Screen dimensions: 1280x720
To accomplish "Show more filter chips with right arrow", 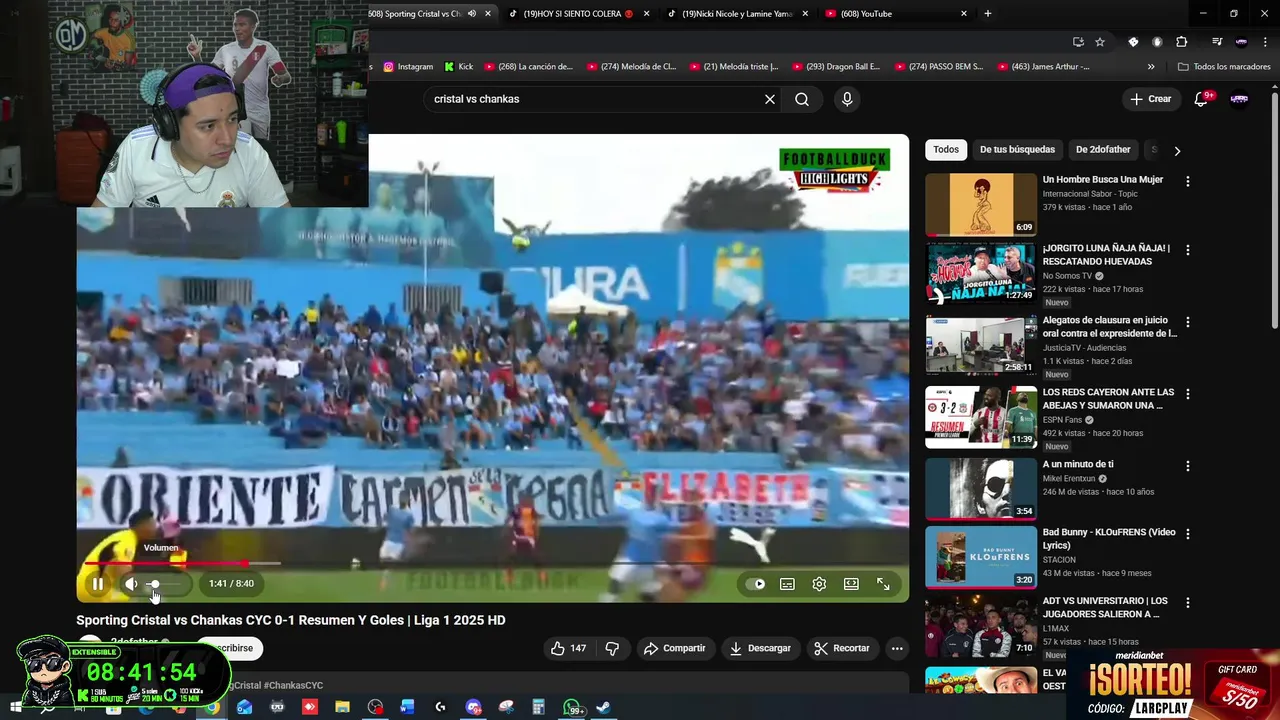I will tap(1177, 150).
